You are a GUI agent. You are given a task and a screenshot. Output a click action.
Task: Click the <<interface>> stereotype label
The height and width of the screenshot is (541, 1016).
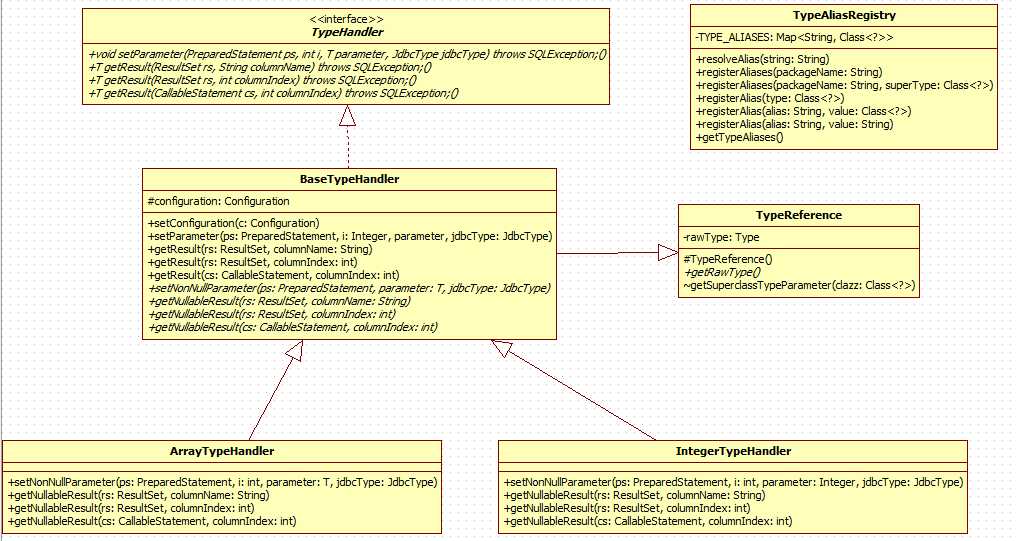(x=346, y=19)
